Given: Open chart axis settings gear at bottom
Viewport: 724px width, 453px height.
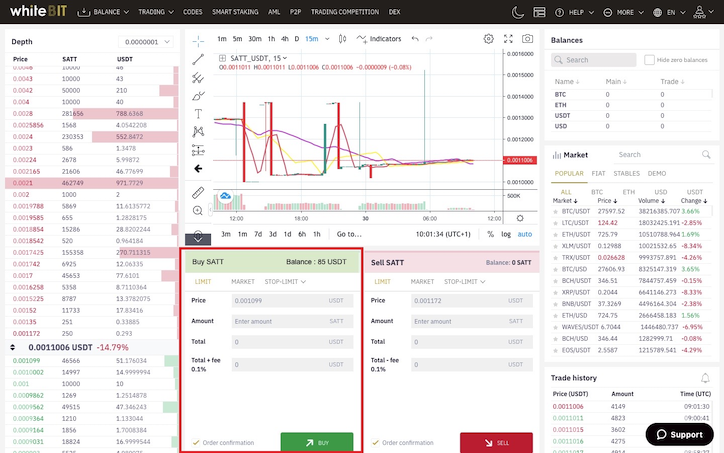Looking at the screenshot, I should pos(520,218).
